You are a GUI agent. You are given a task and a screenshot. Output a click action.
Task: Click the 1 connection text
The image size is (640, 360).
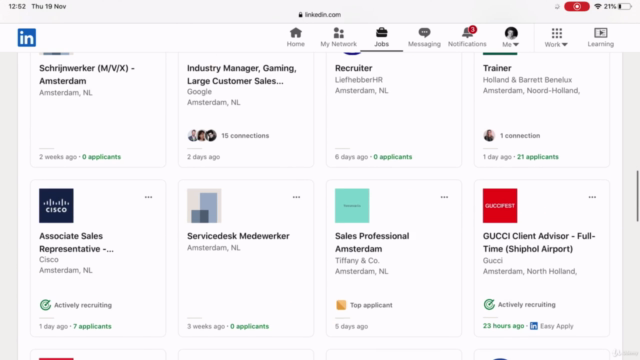(x=520, y=136)
